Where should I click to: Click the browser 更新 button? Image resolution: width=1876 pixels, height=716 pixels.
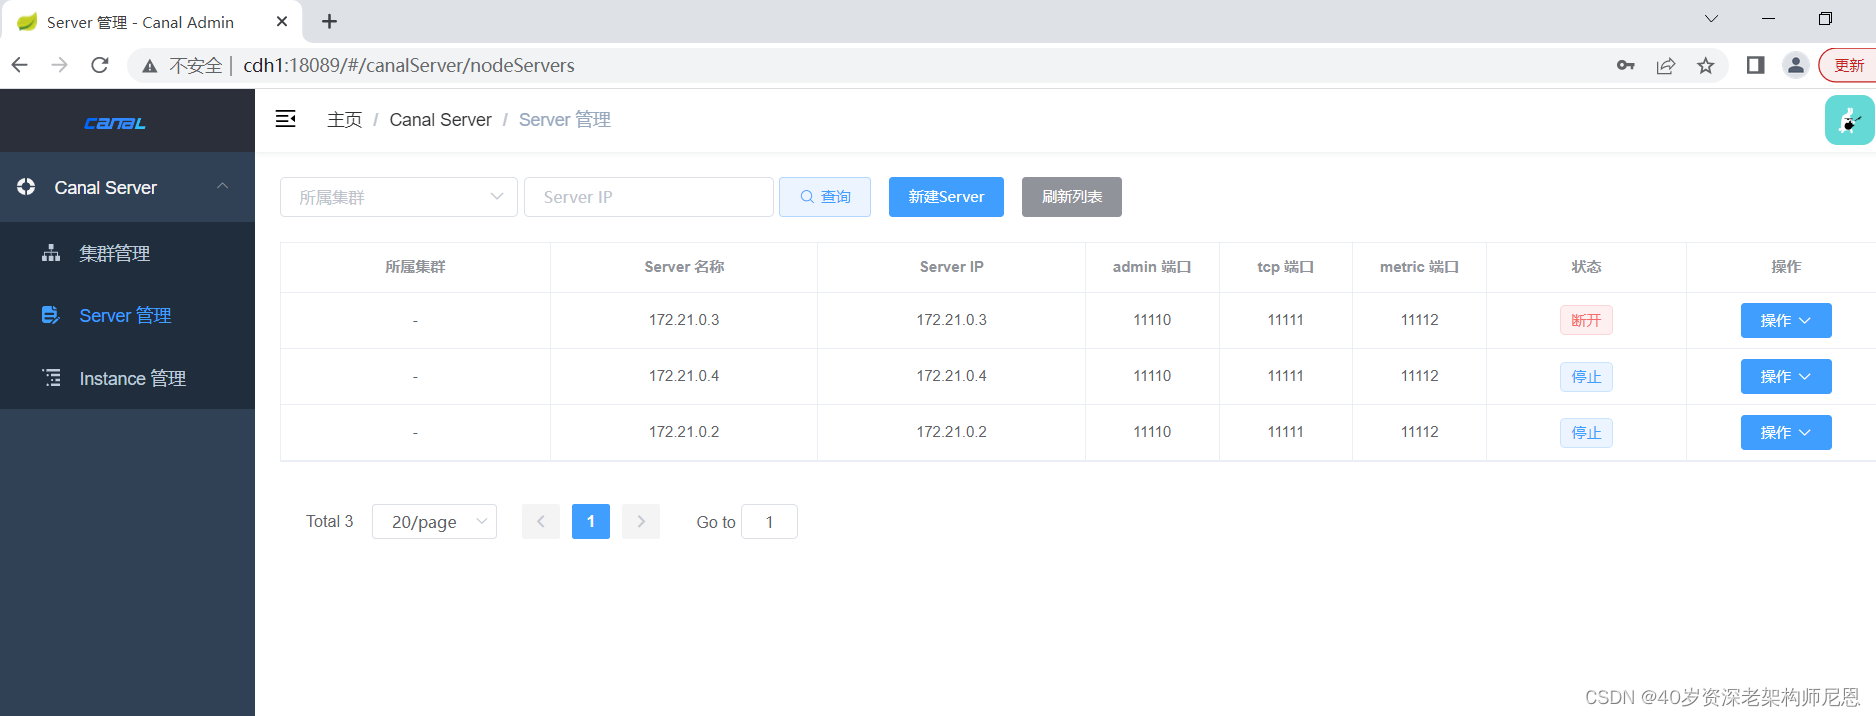pyautogui.click(x=1848, y=65)
